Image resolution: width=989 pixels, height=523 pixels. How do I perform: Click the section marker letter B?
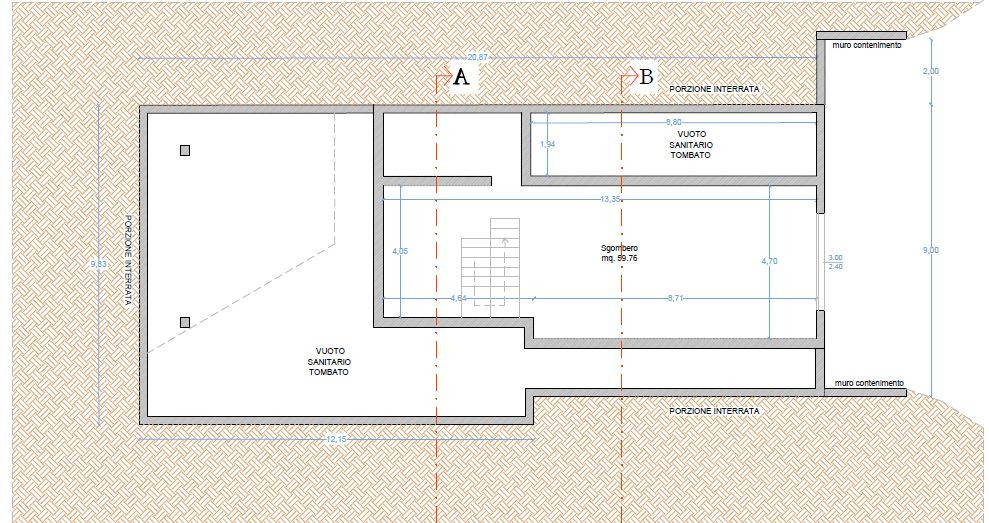click(x=647, y=77)
